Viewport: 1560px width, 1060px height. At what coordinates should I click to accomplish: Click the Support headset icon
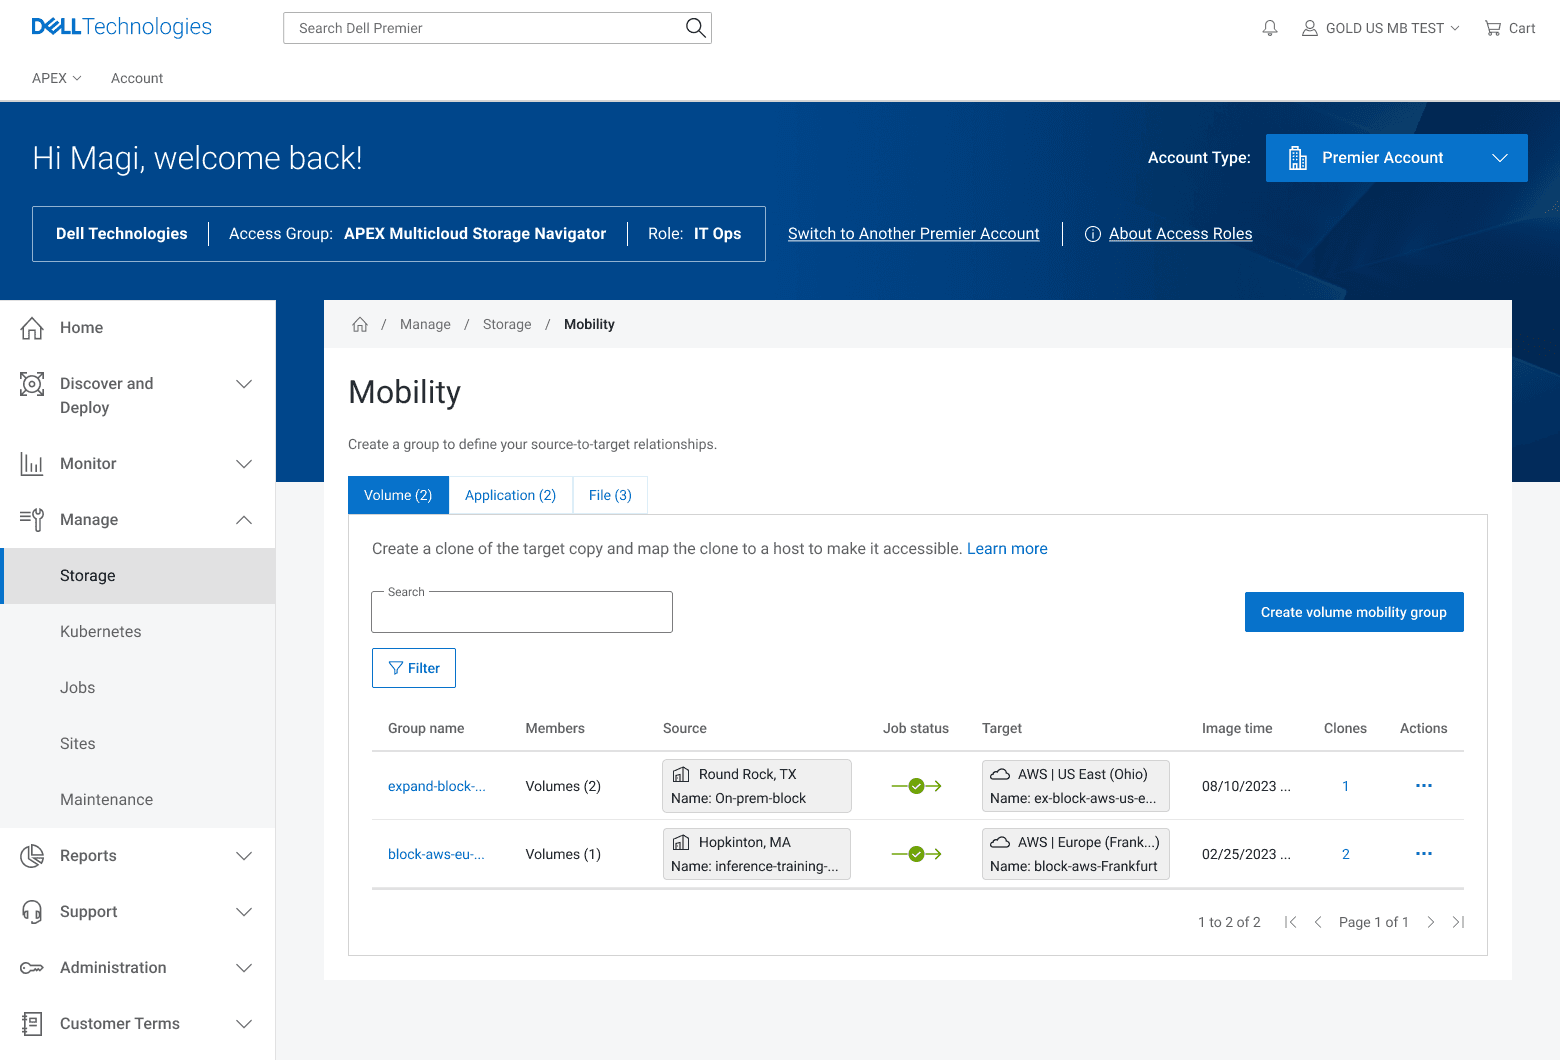[x=32, y=912]
